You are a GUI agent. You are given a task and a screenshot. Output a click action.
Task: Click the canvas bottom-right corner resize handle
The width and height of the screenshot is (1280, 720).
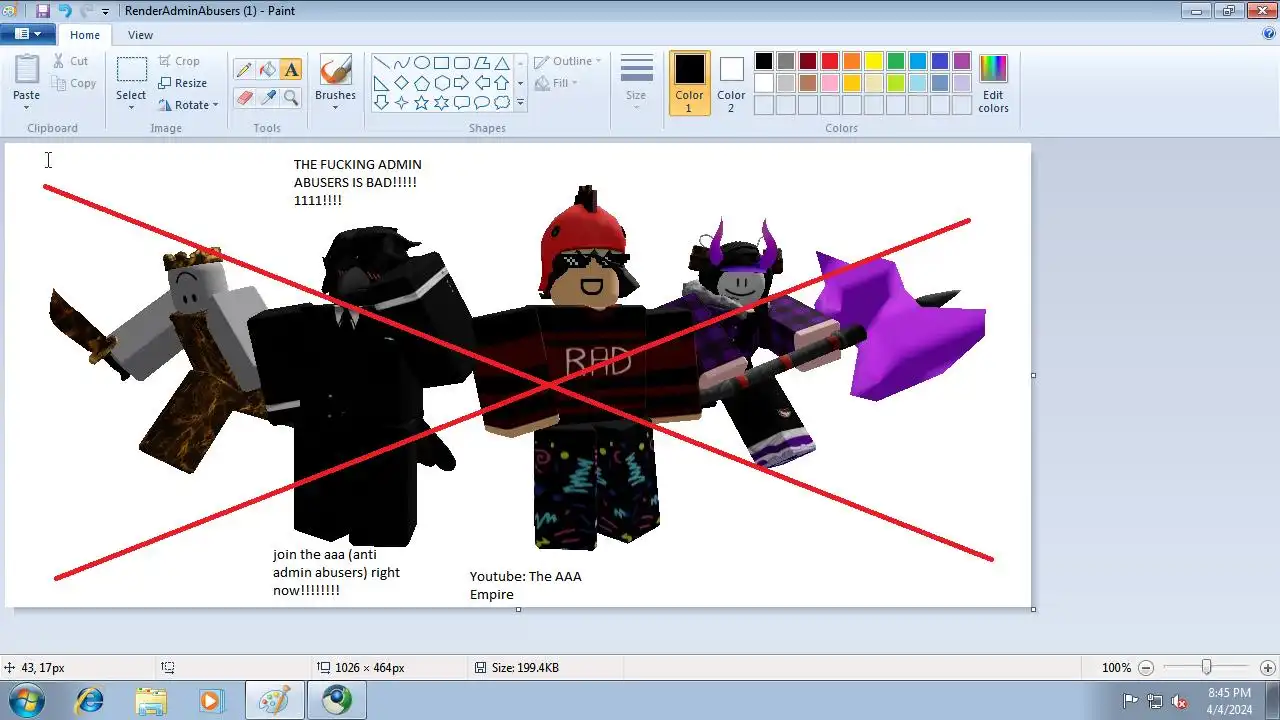tap(1033, 609)
